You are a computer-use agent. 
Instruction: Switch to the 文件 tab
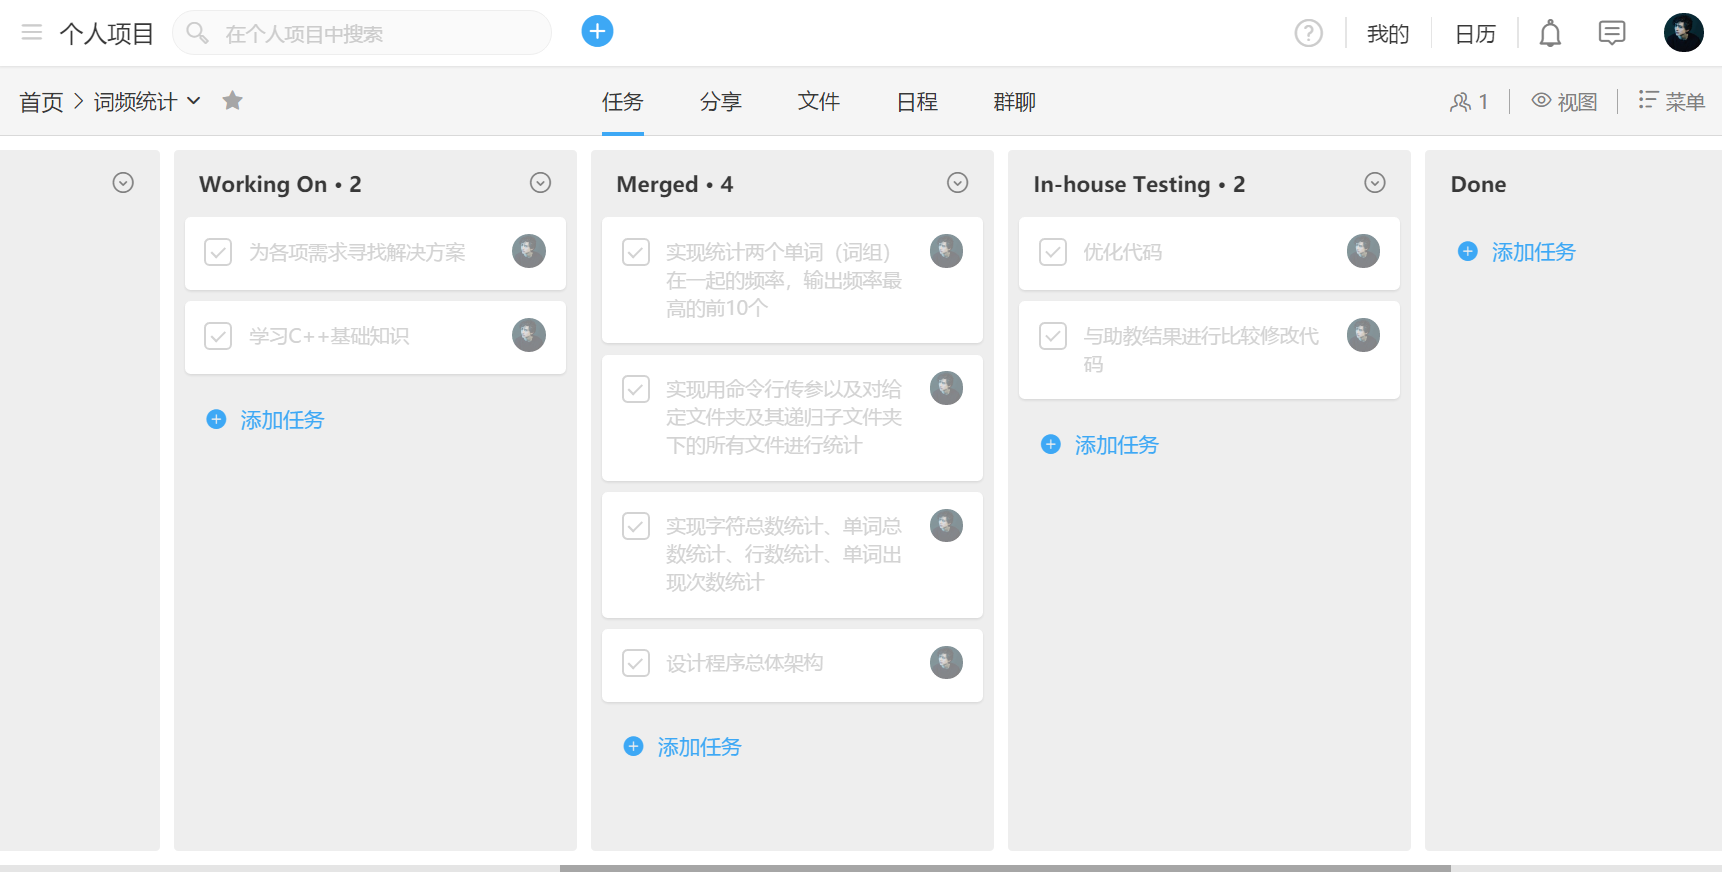[818, 102]
